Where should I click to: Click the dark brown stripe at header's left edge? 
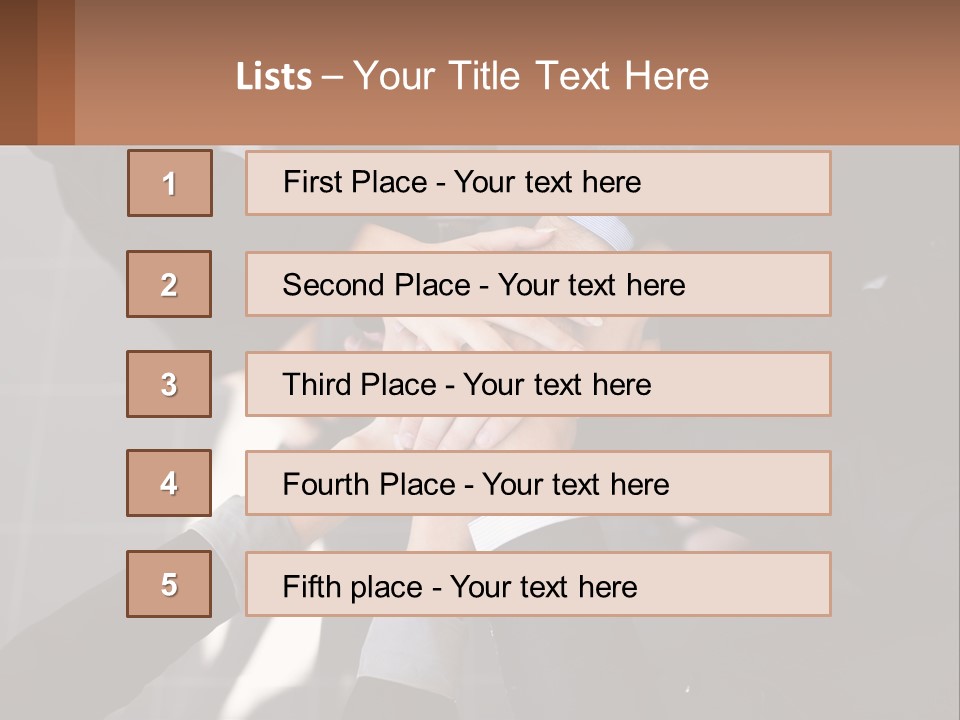pos(18,72)
